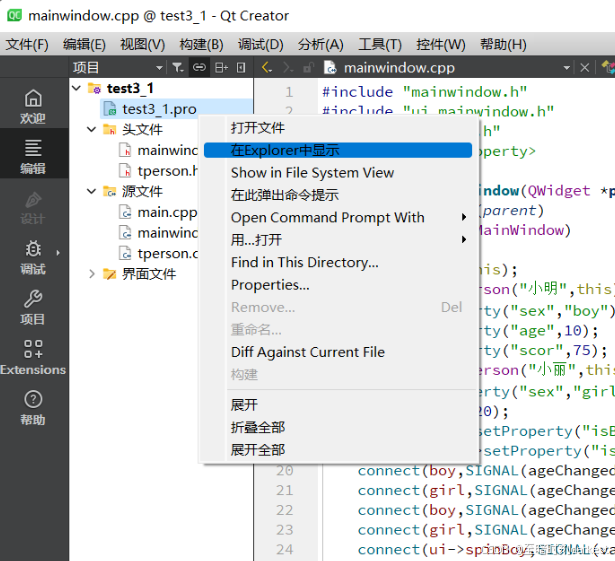Select mainwindow header file under 头文件

coord(167,150)
